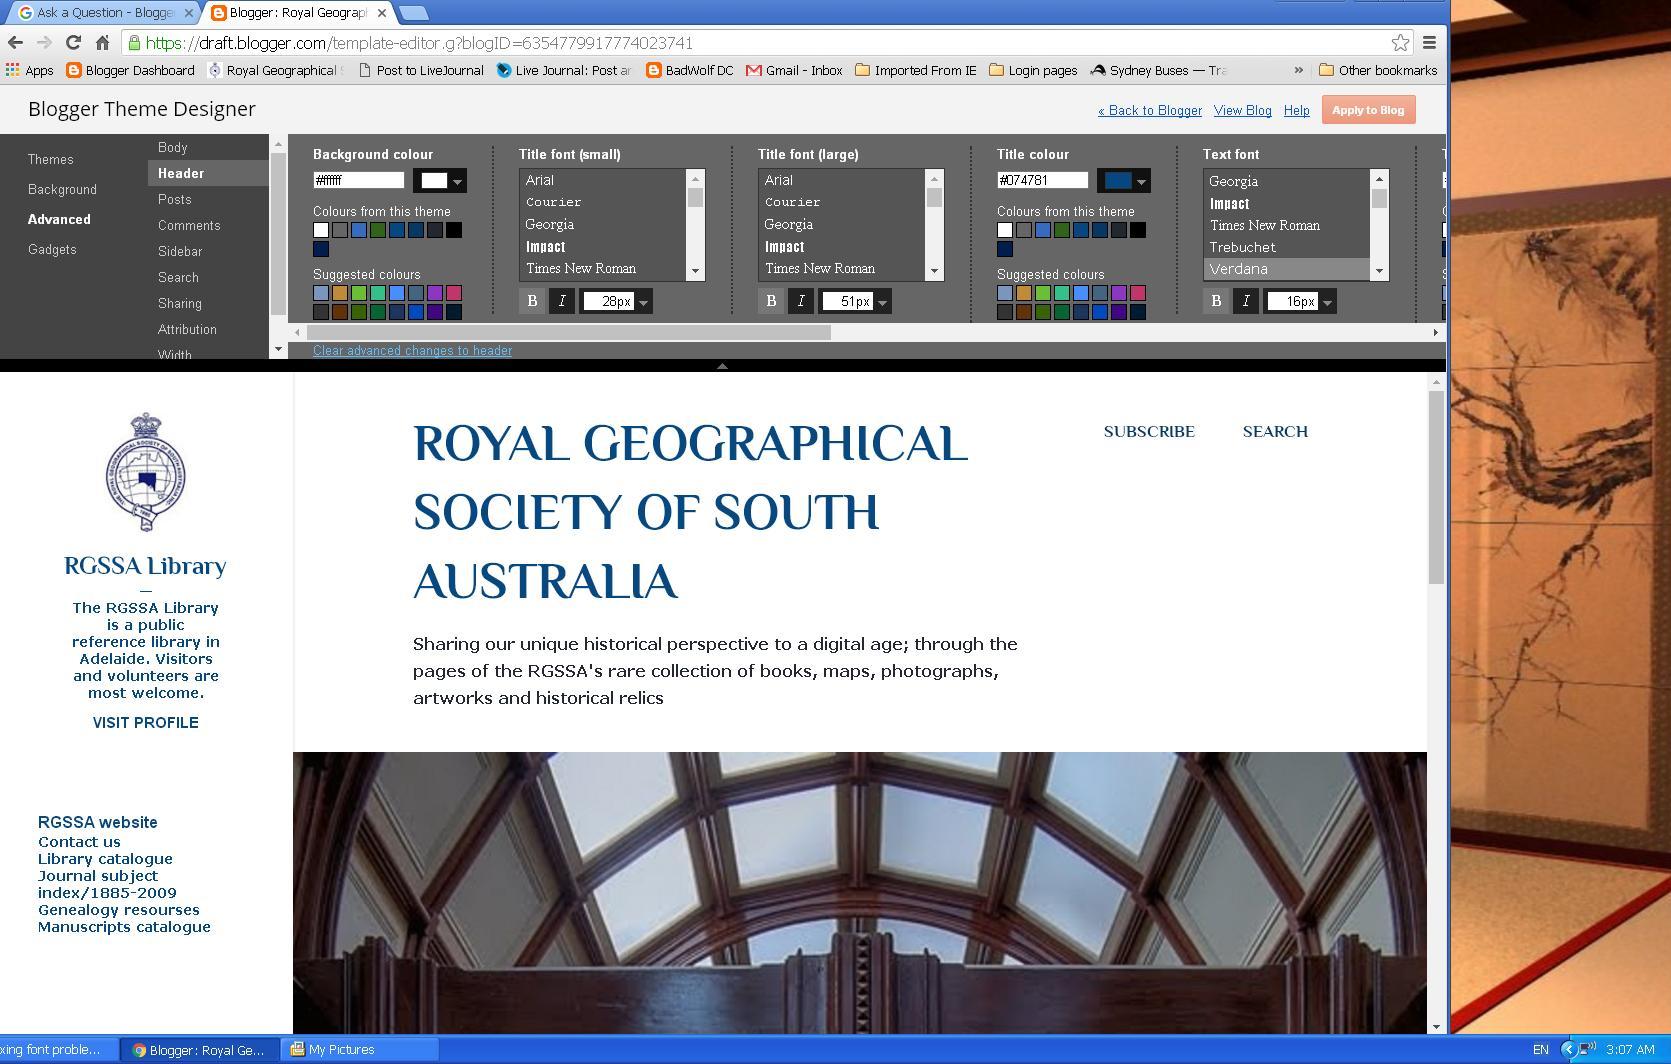The width and height of the screenshot is (1671, 1064).
Task: Click the browser Forward arrow
Action: (x=44, y=43)
